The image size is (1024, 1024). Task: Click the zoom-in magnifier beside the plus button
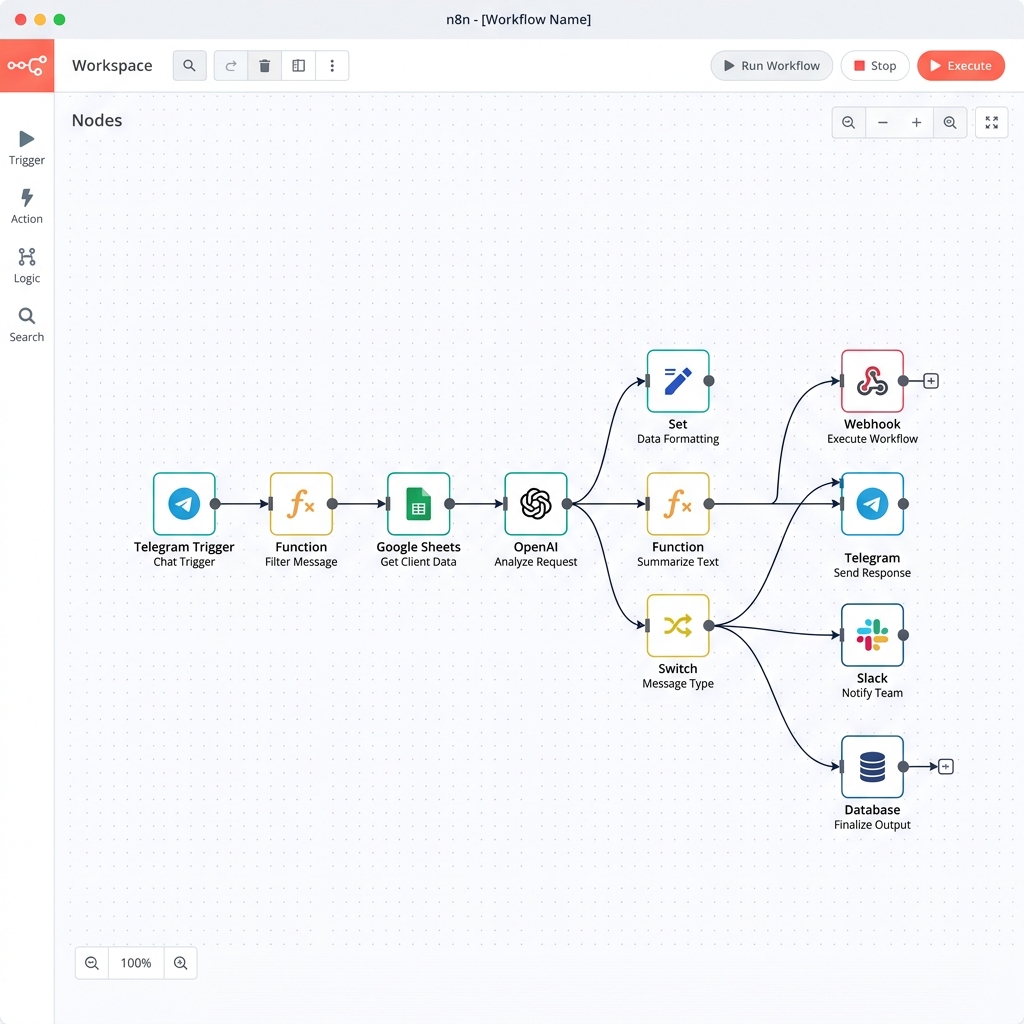pyautogui.click(x=950, y=122)
